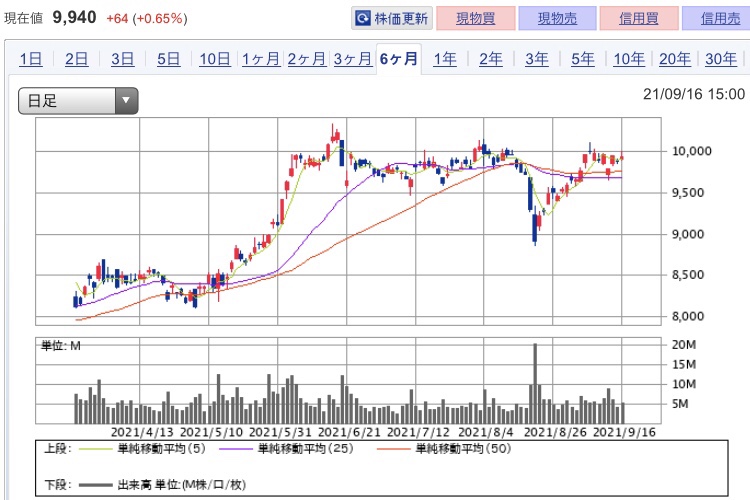Click the 株価更新 button
This screenshot has height=500, width=750.
click(392, 19)
